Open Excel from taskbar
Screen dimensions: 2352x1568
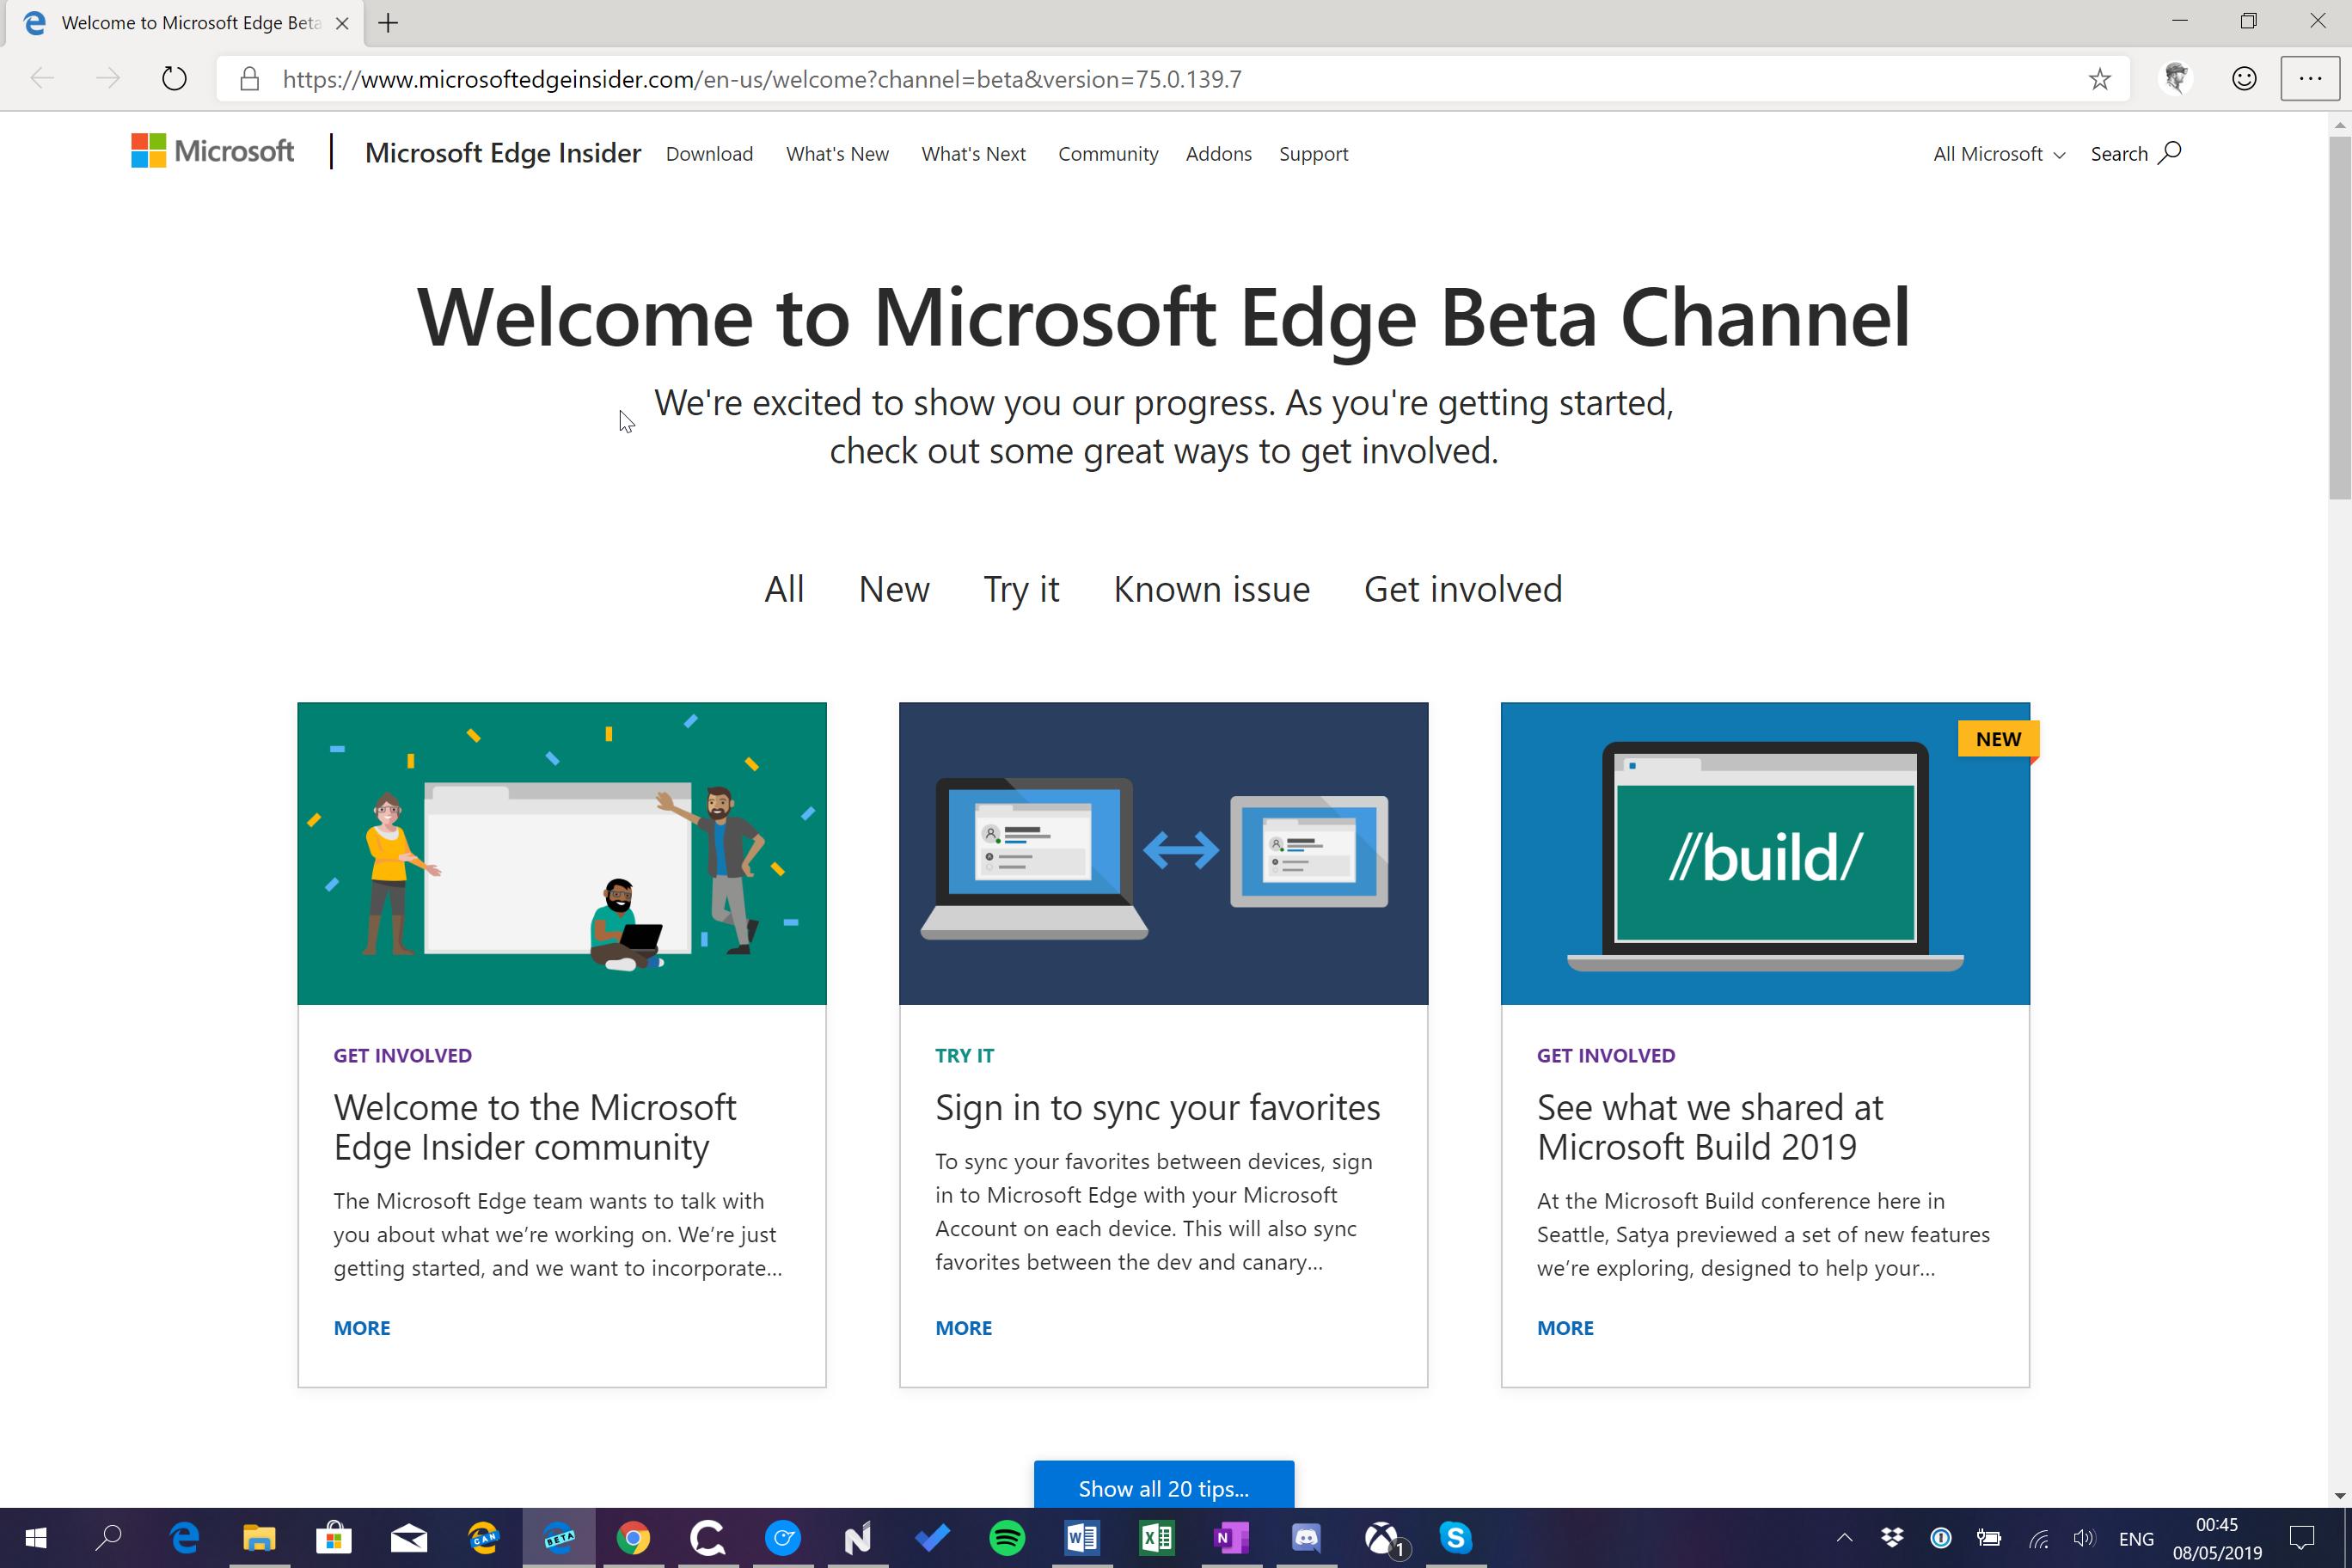[x=1157, y=1537]
